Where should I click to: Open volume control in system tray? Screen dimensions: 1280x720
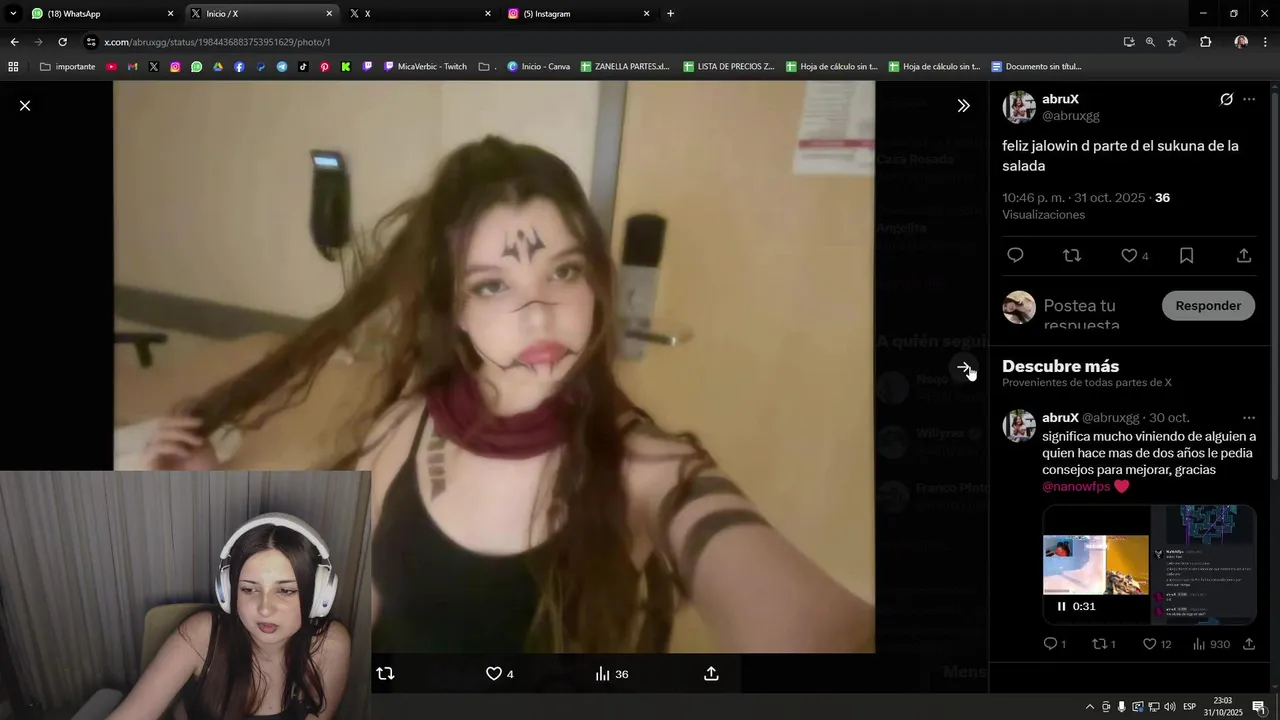click(1169, 707)
